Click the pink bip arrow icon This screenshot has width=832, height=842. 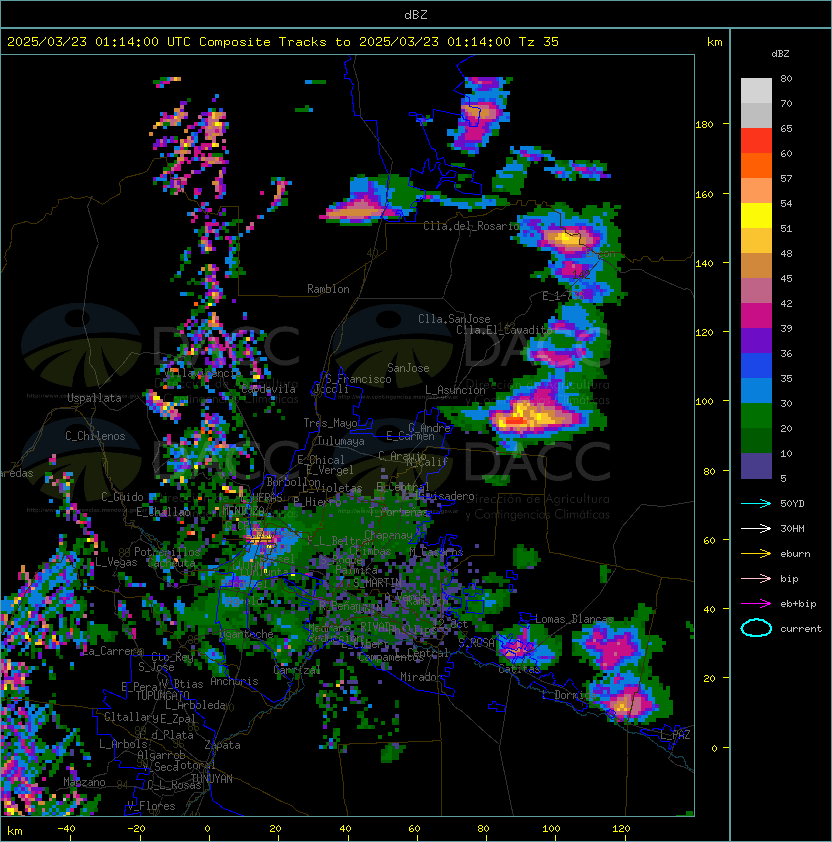[x=756, y=579]
